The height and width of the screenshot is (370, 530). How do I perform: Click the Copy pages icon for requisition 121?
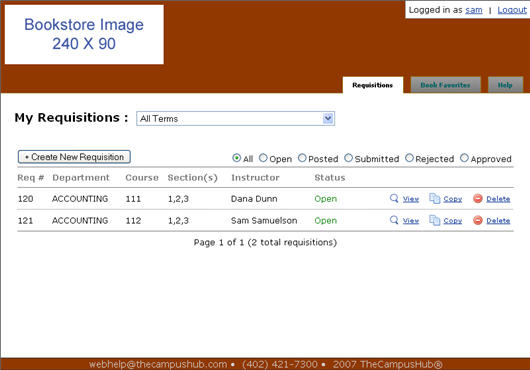coord(434,220)
